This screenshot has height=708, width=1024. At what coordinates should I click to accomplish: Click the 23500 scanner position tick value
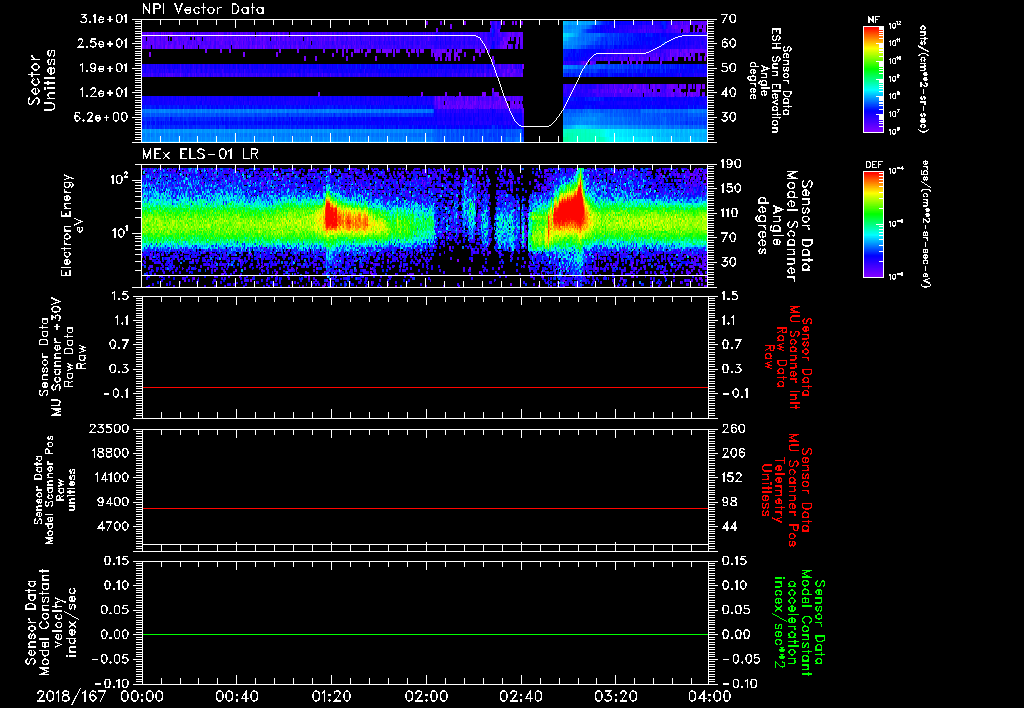[x=108, y=428]
